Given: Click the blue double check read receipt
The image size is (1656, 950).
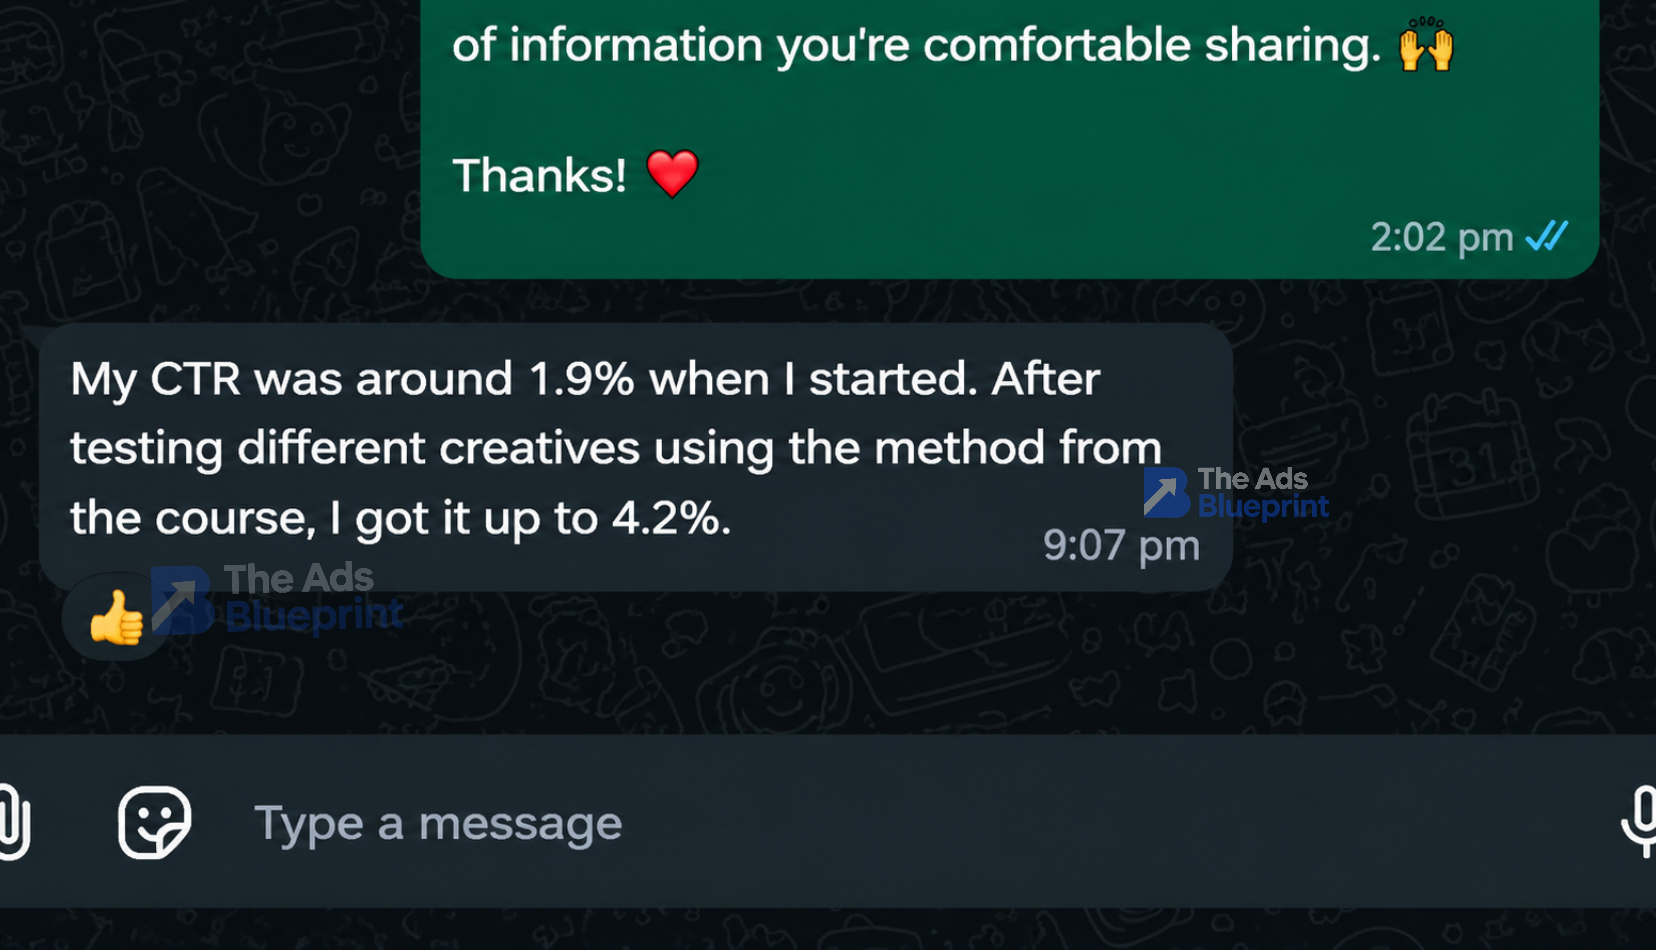Looking at the screenshot, I should tap(1546, 237).
